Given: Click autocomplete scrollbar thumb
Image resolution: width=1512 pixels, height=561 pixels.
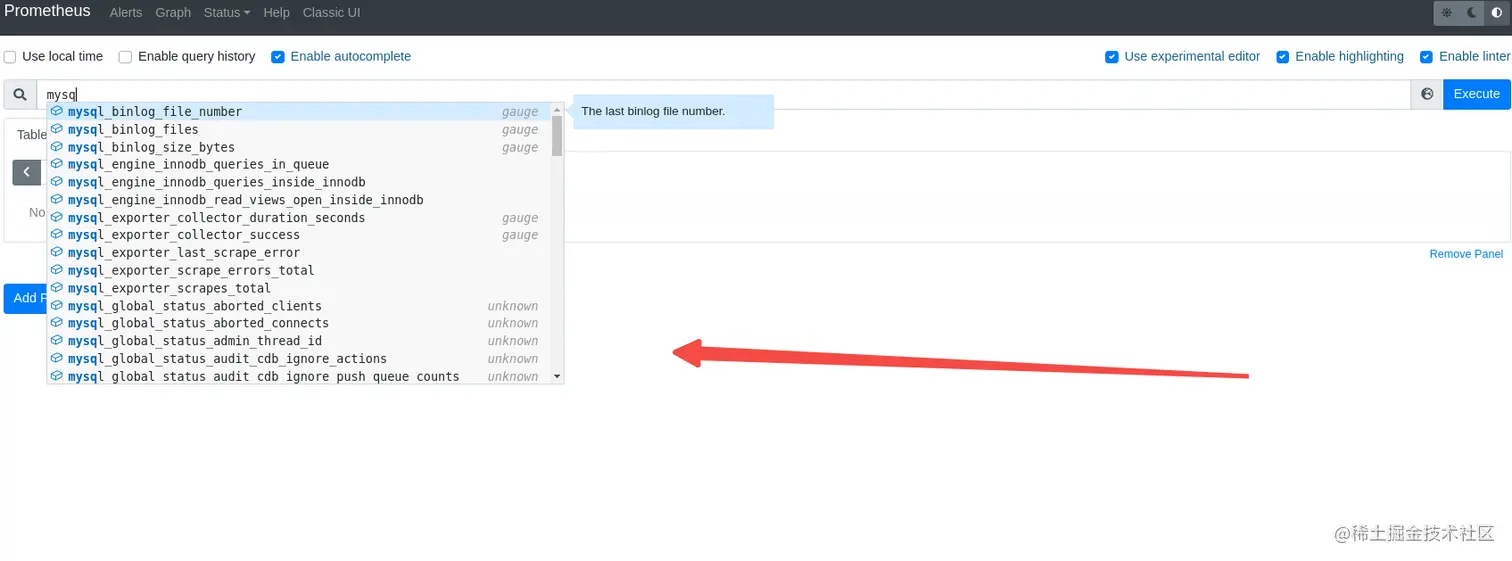Looking at the screenshot, I should [557, 135].
